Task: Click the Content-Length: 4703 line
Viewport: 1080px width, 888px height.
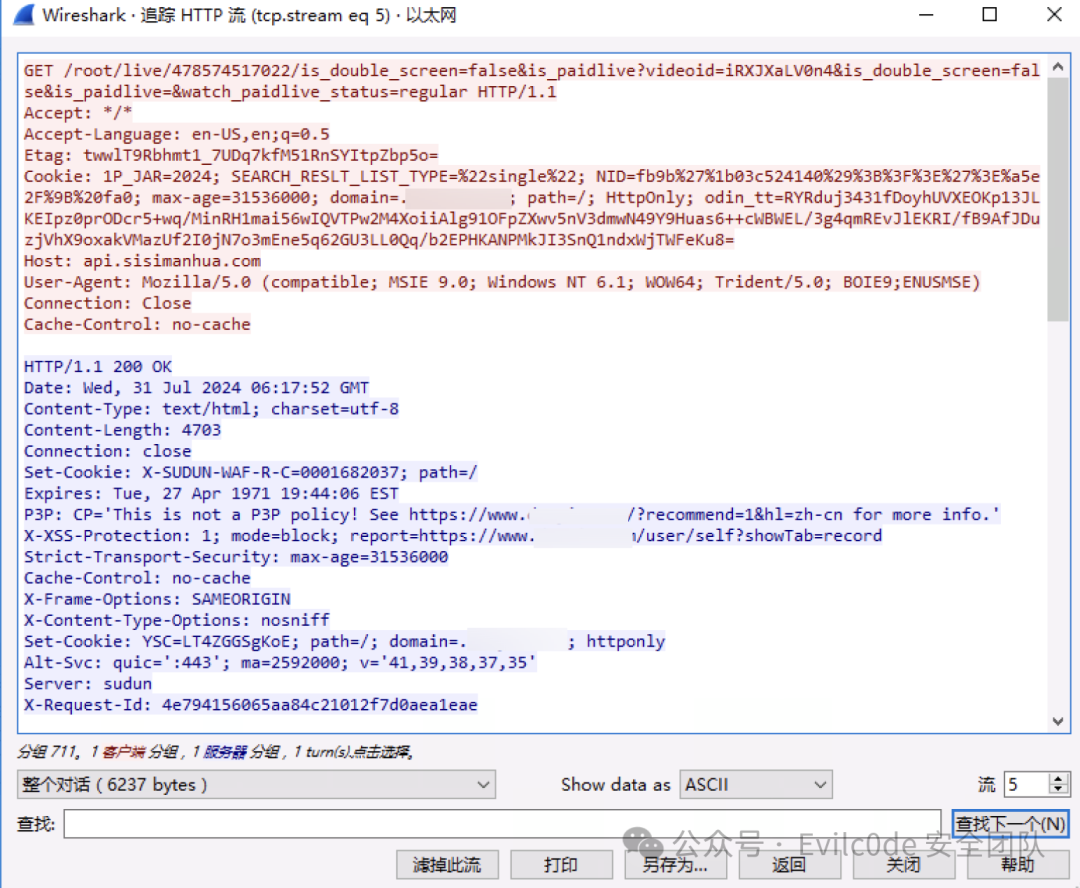Action: click(123, 430)
